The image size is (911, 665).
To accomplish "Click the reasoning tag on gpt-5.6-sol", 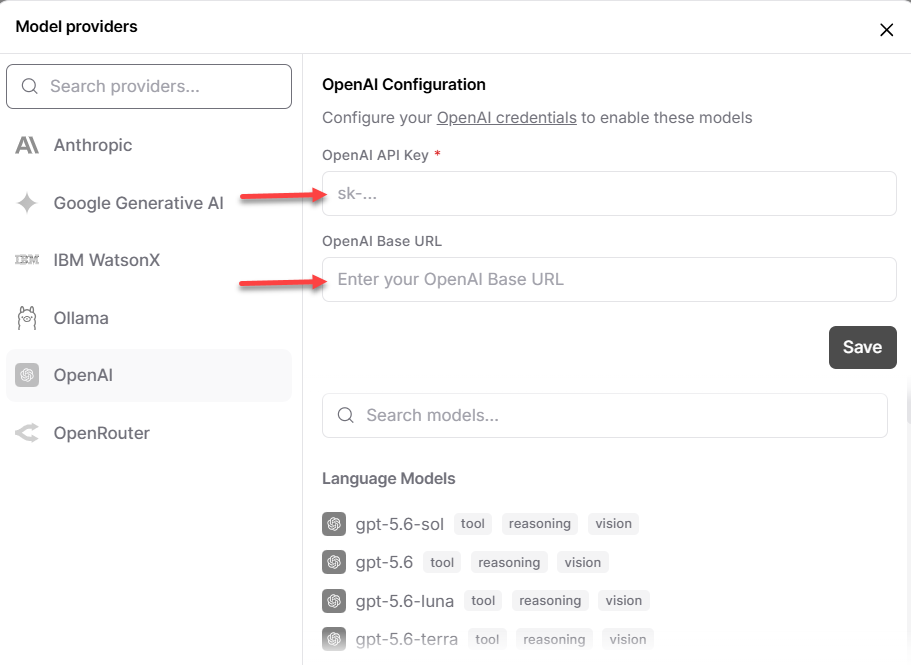I will [x=540, y=524].
